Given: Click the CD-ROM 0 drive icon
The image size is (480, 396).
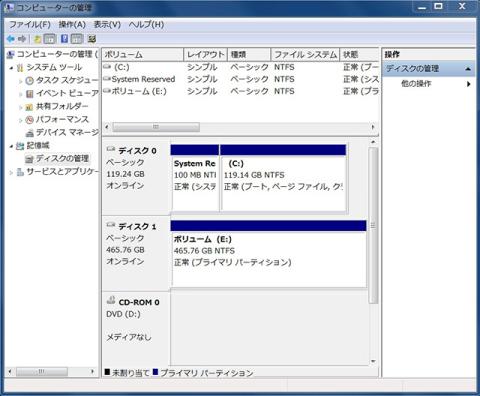Looking at the screenshot, I should point(111,300).
